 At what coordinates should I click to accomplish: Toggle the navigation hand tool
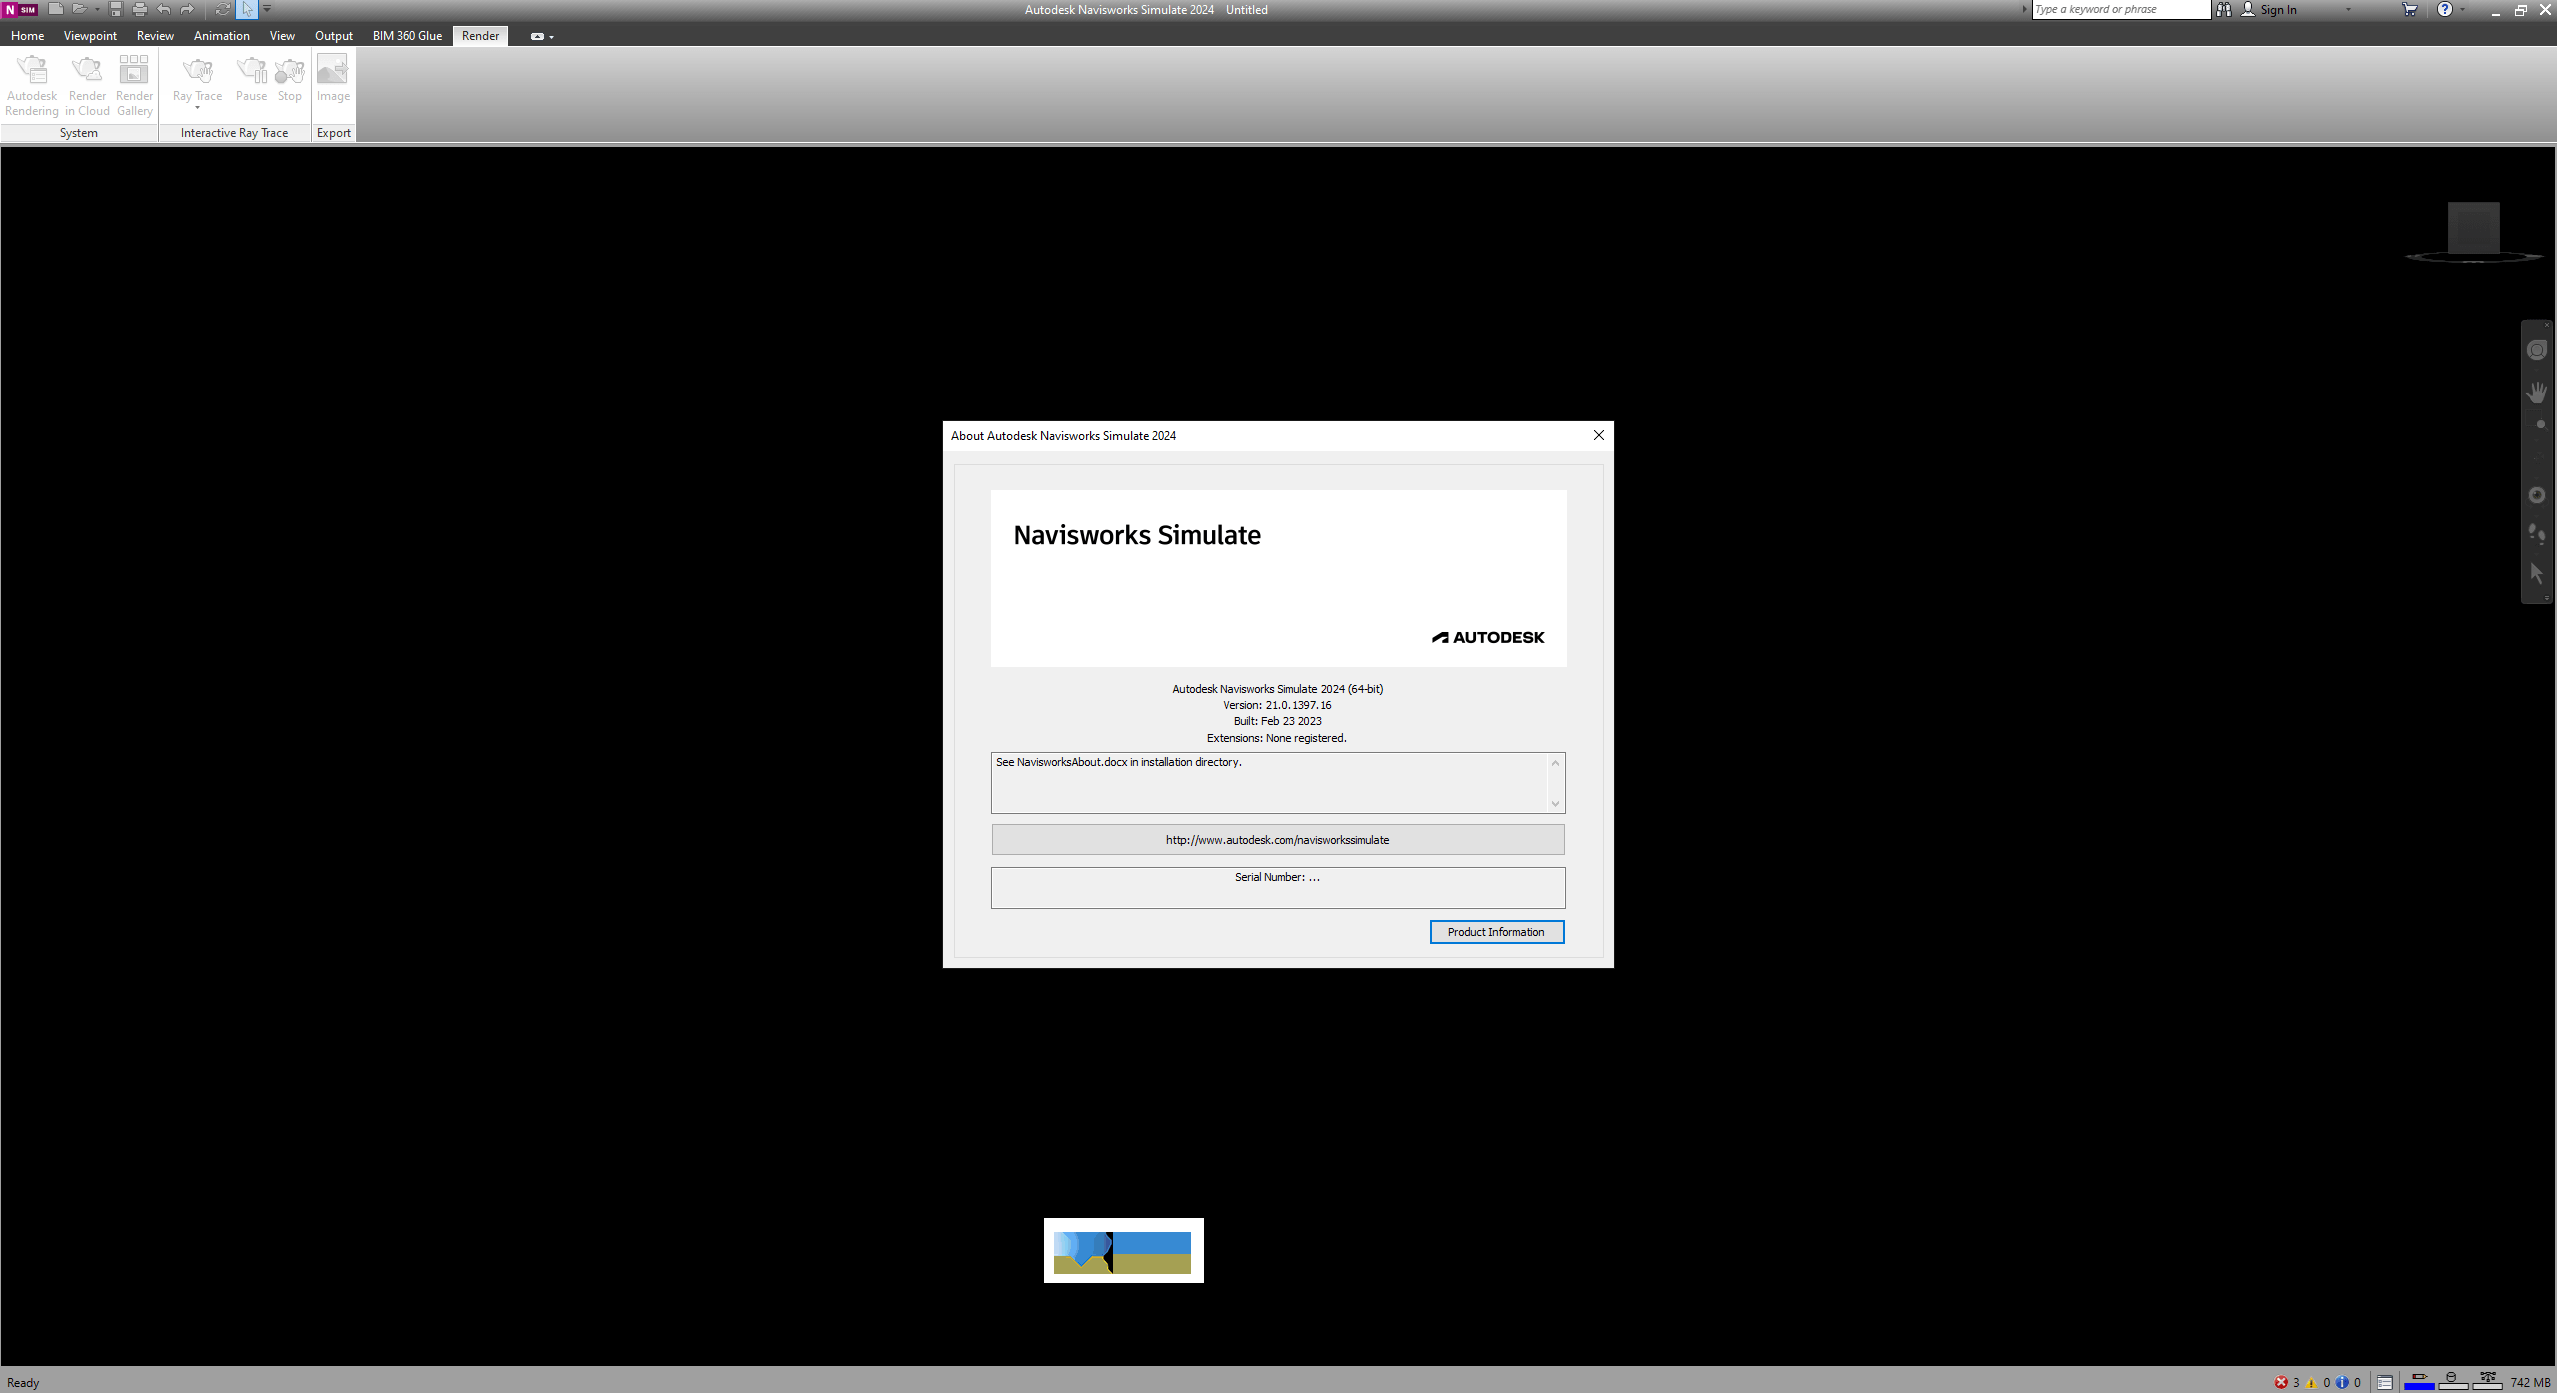(x=2538, y=389)
